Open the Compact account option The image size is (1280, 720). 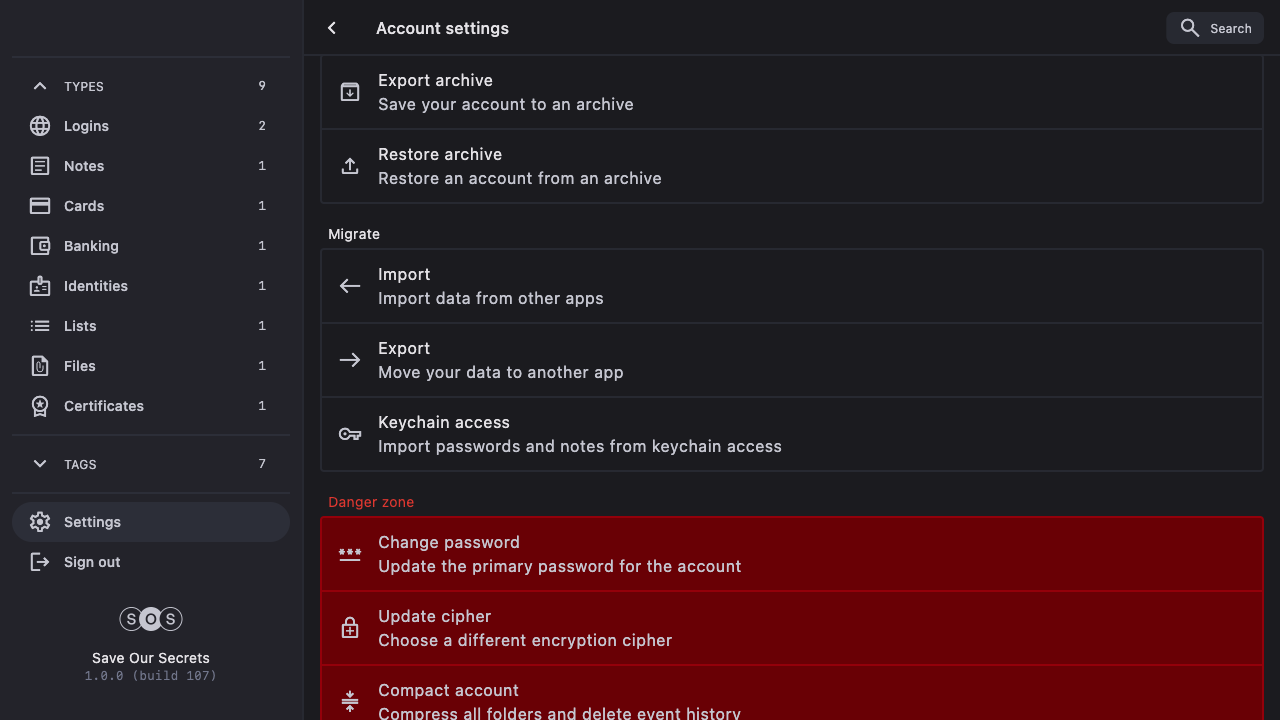(790, 700)
